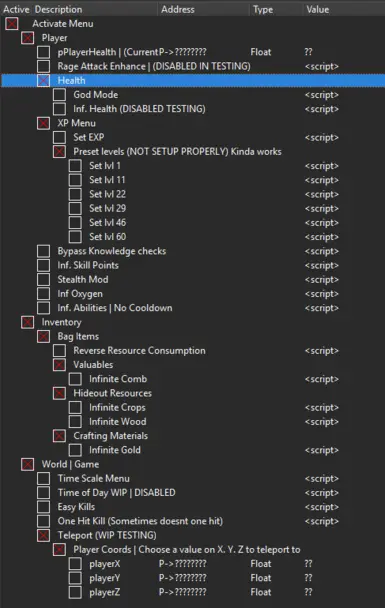
Task: Enable the pPlayerHealth checkbox
Action: tap(43, 52)
